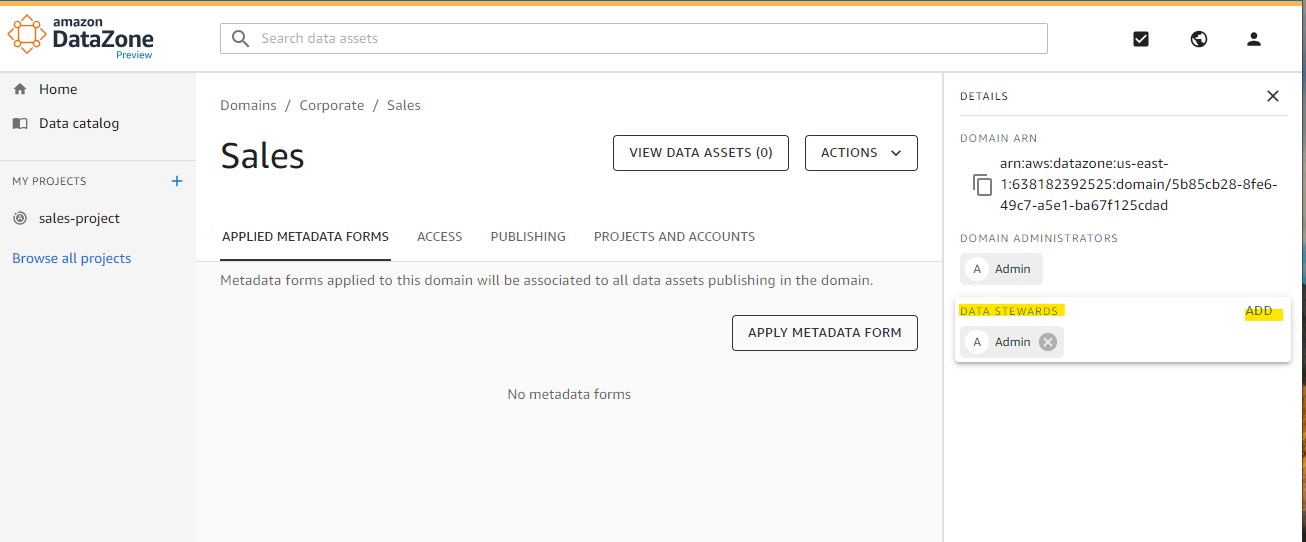Open the tasks checkbox icon in header
This screenshot has height=542, width=1306.
(1141, 39)
